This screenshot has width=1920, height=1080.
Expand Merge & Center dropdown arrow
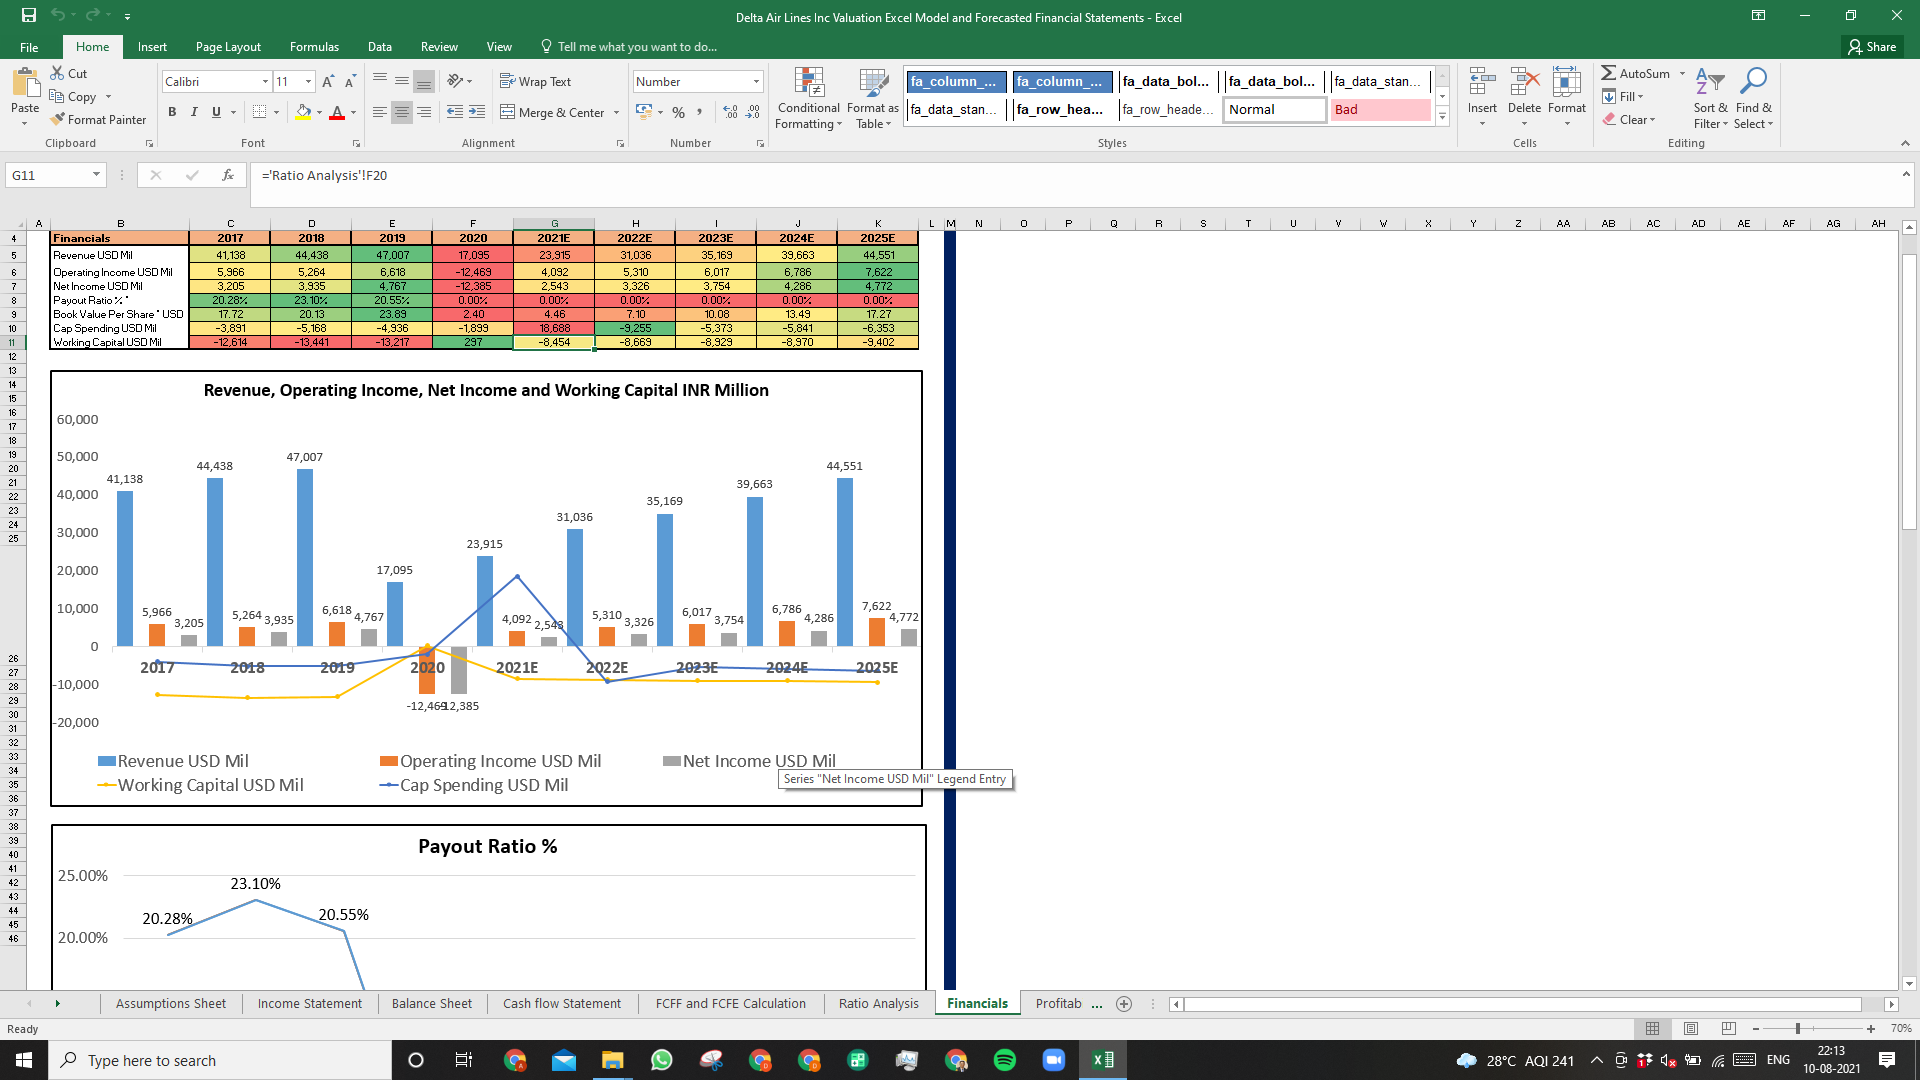tap(616, 113)
